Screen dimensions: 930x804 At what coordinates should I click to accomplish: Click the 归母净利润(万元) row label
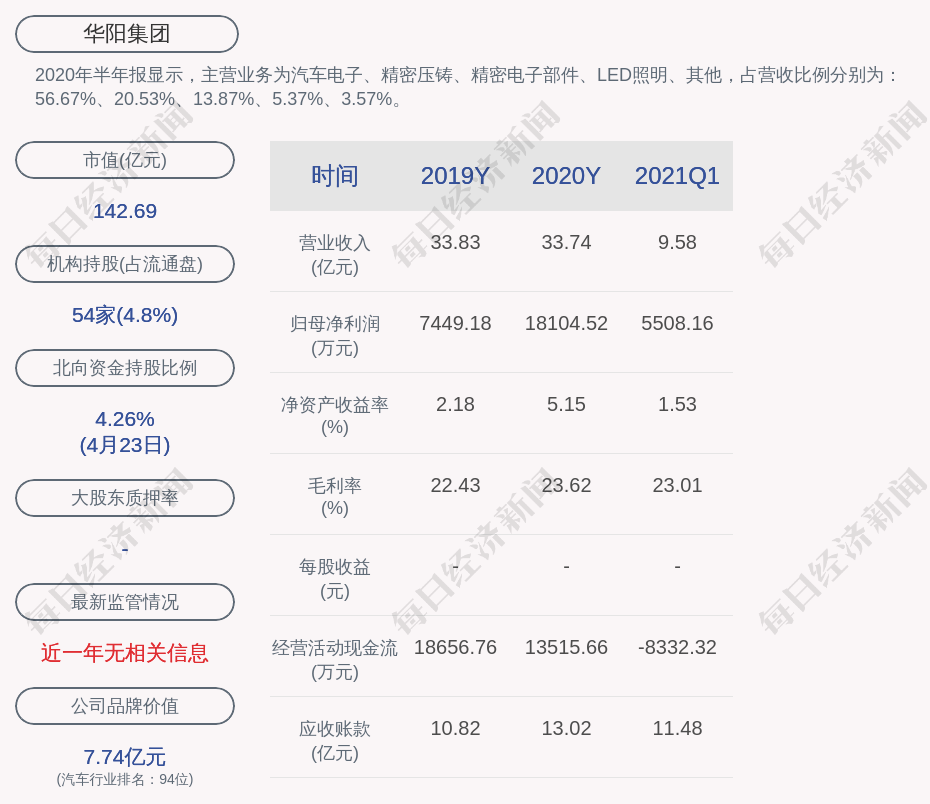(335, 336)
